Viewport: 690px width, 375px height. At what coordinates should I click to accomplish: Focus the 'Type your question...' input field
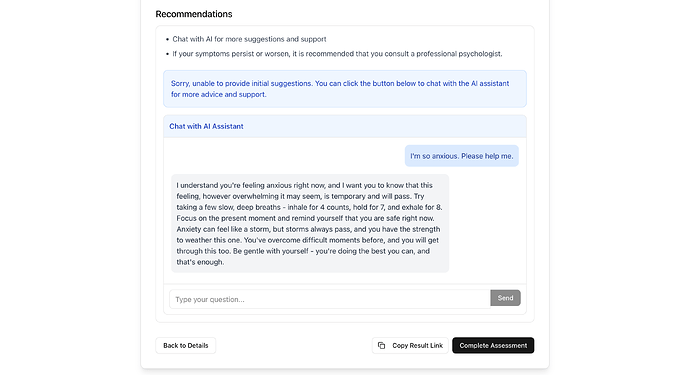point(330,299)
